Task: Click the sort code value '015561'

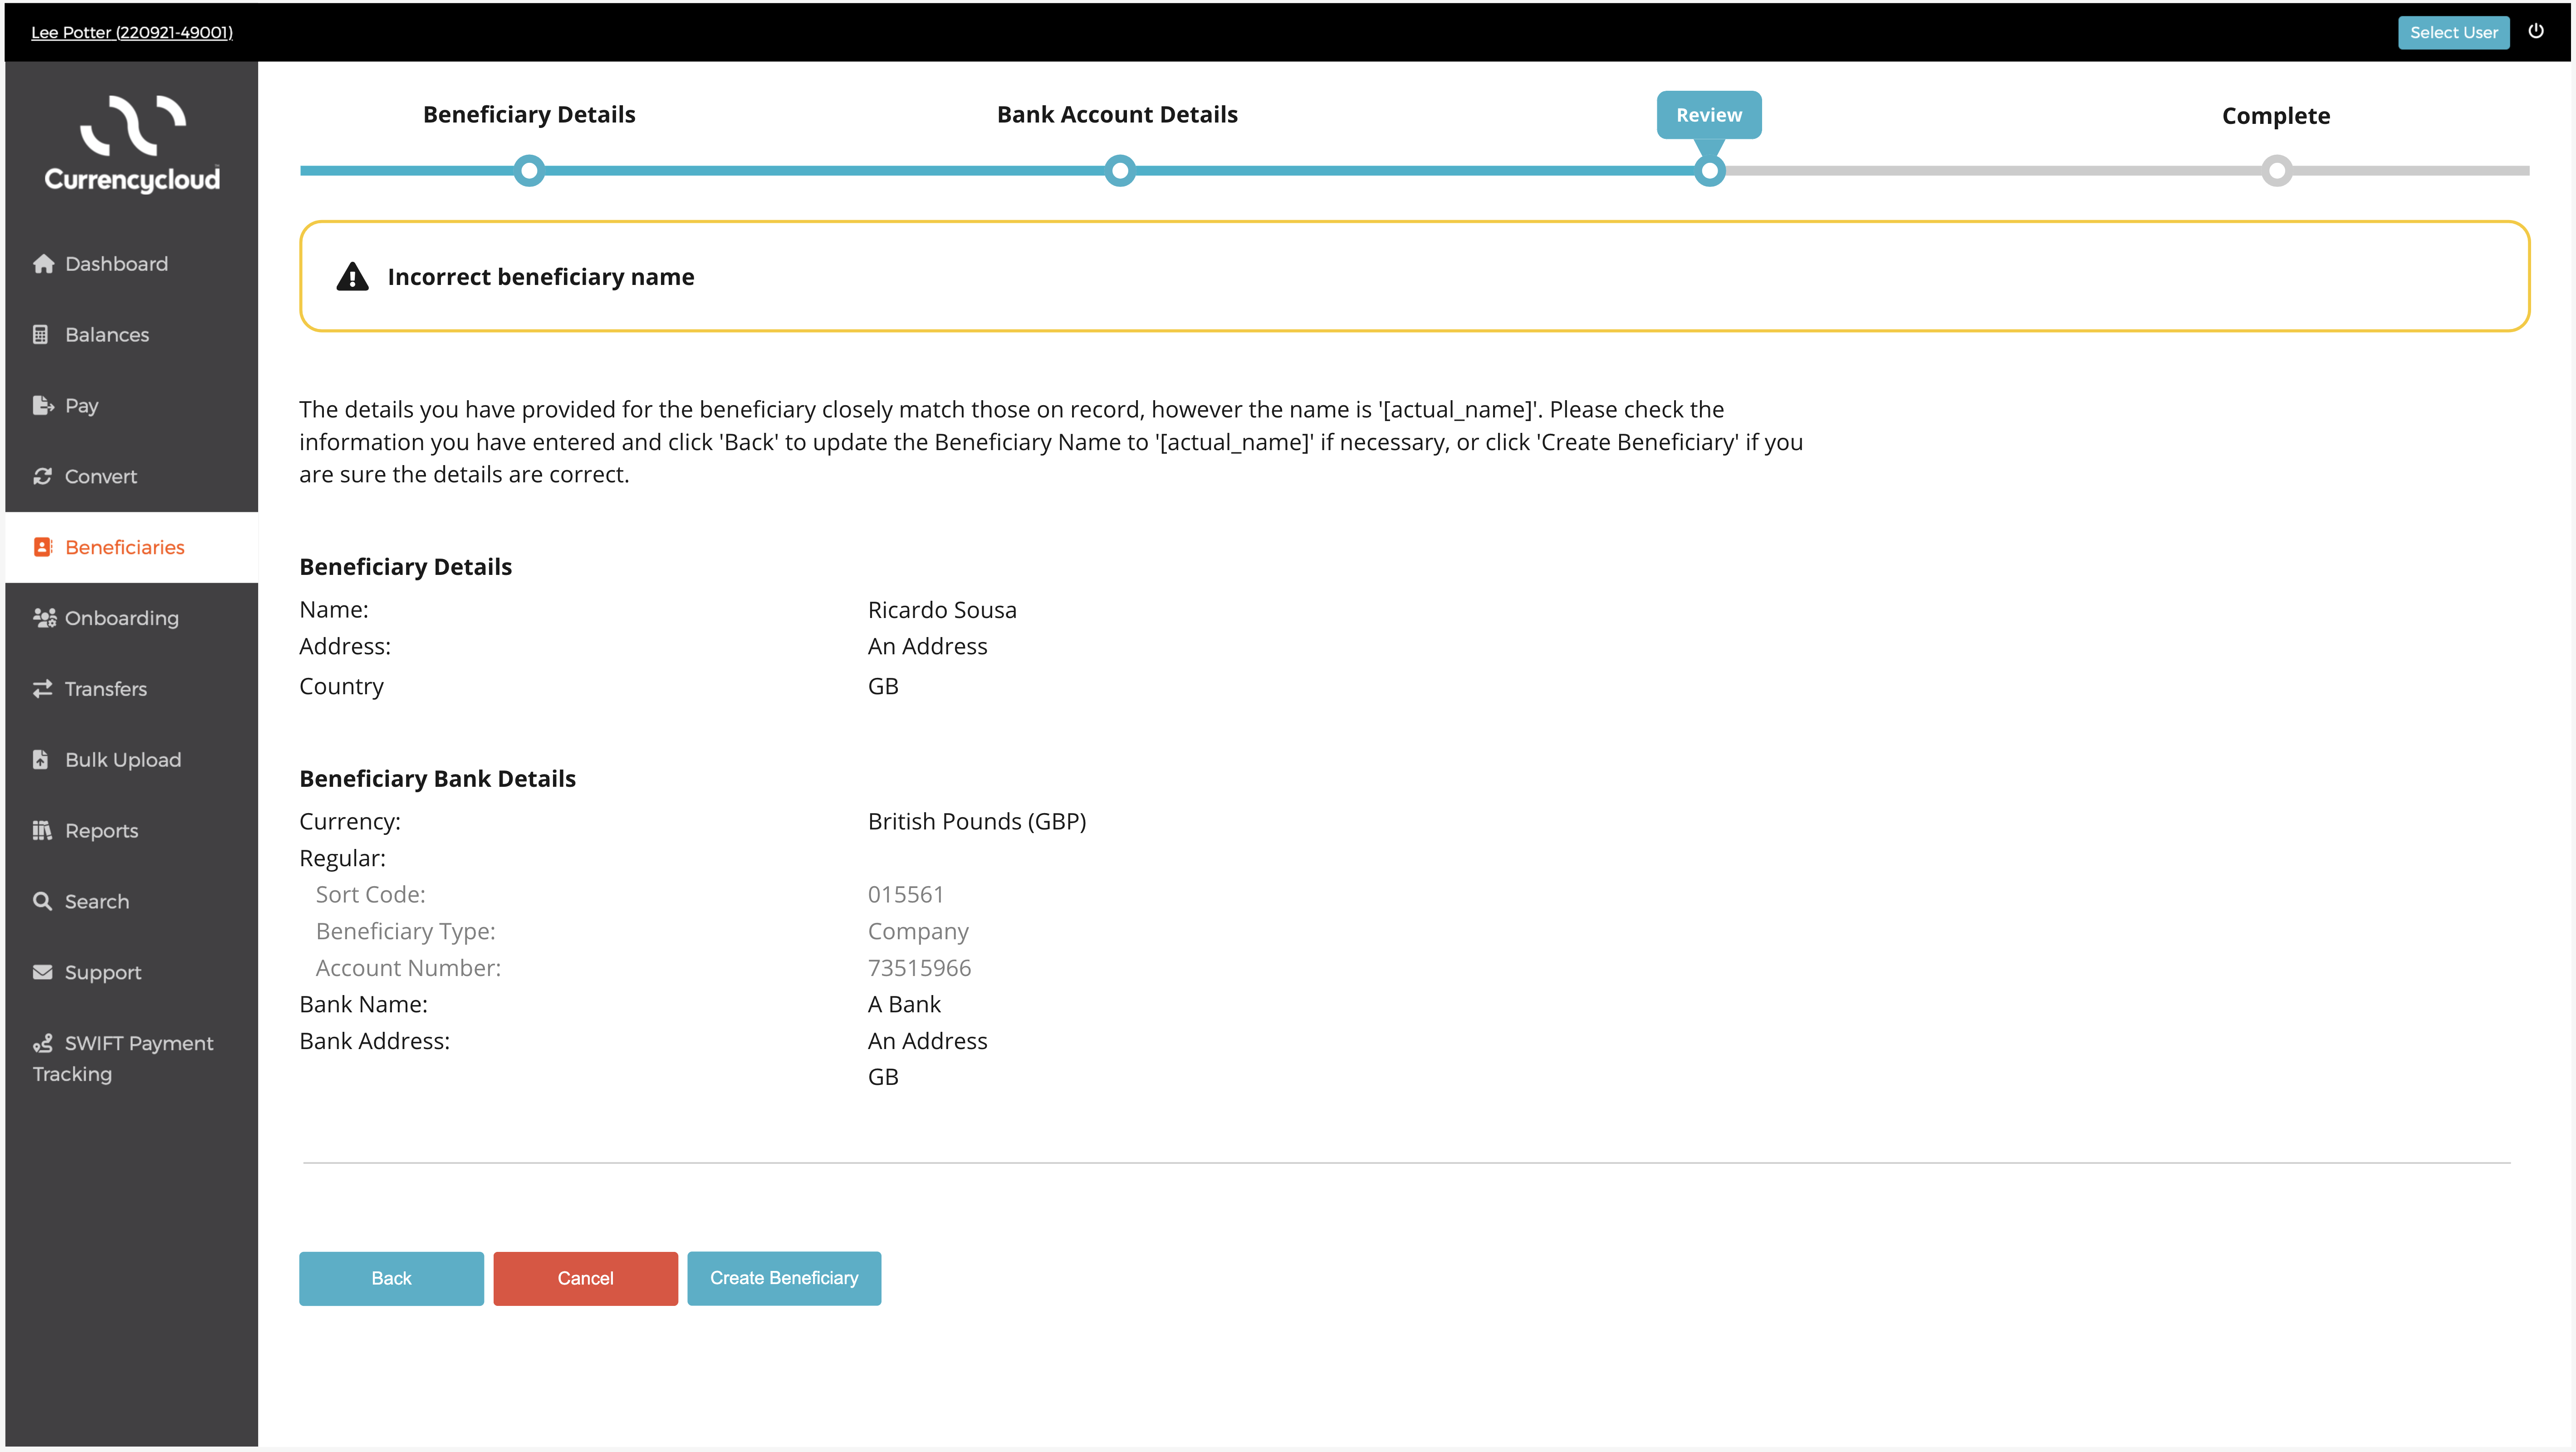Action: coord(906,895)
